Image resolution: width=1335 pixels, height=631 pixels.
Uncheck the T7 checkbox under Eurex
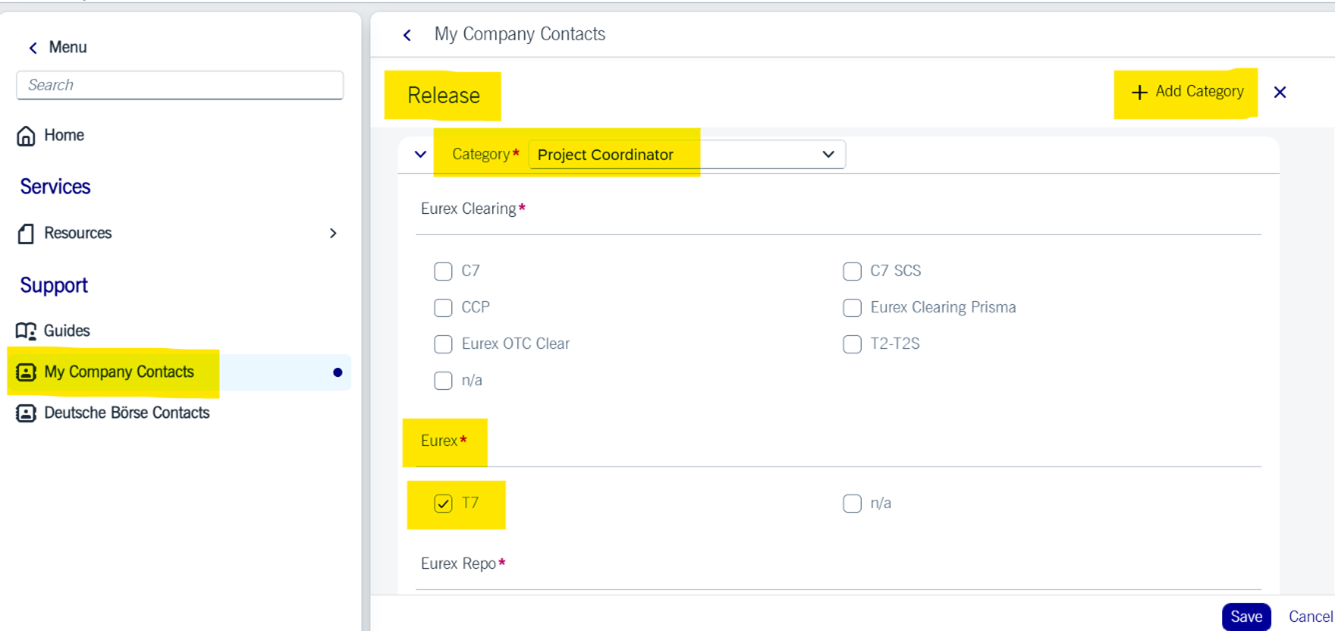[443, 504]
